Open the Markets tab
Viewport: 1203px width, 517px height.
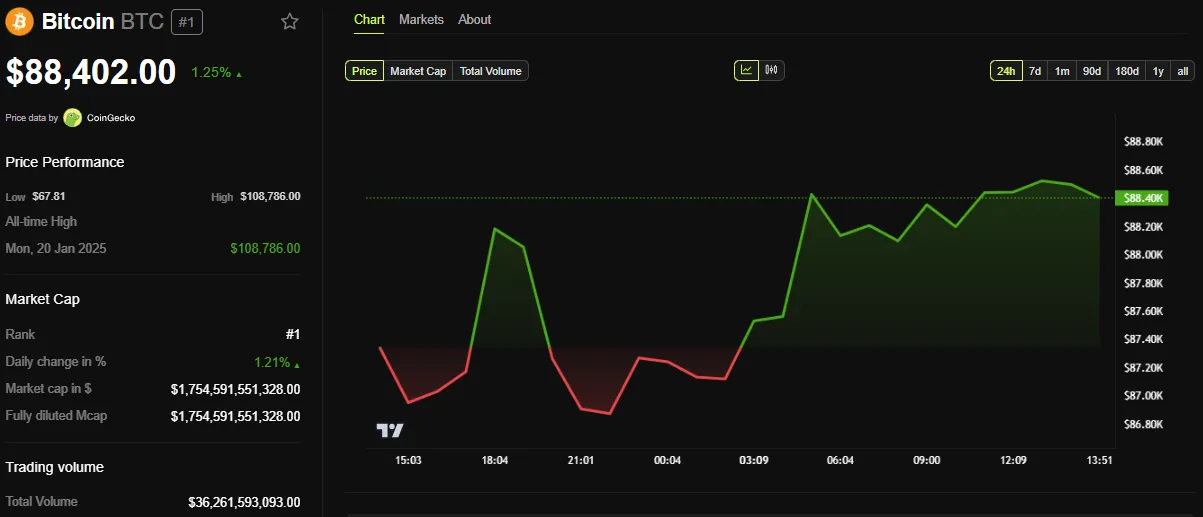click(x=421, y=19)
